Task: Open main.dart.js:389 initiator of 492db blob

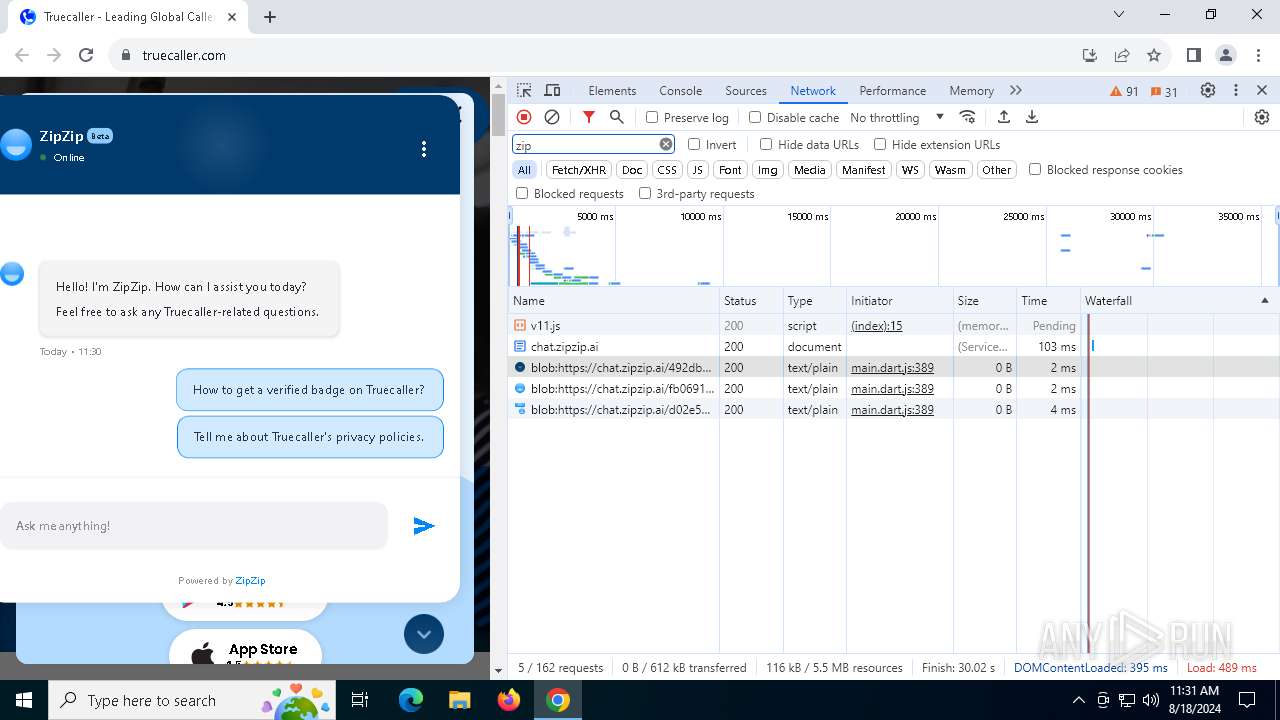Action: coord(892,368)
